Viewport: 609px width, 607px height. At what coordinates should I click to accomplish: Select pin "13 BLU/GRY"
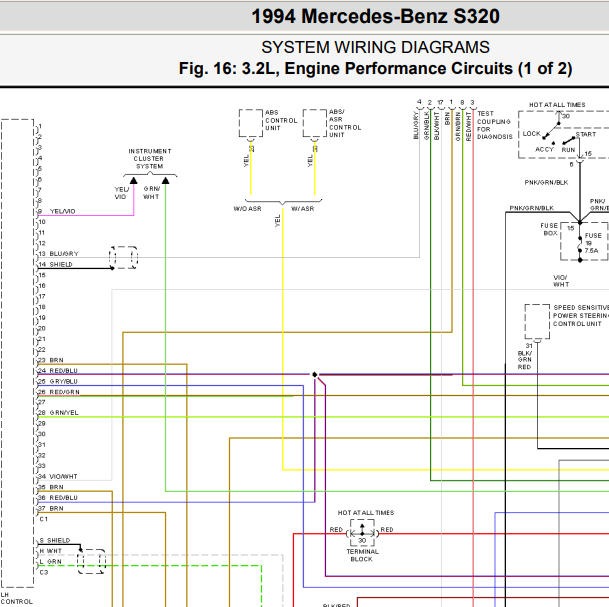pos(58,254)
